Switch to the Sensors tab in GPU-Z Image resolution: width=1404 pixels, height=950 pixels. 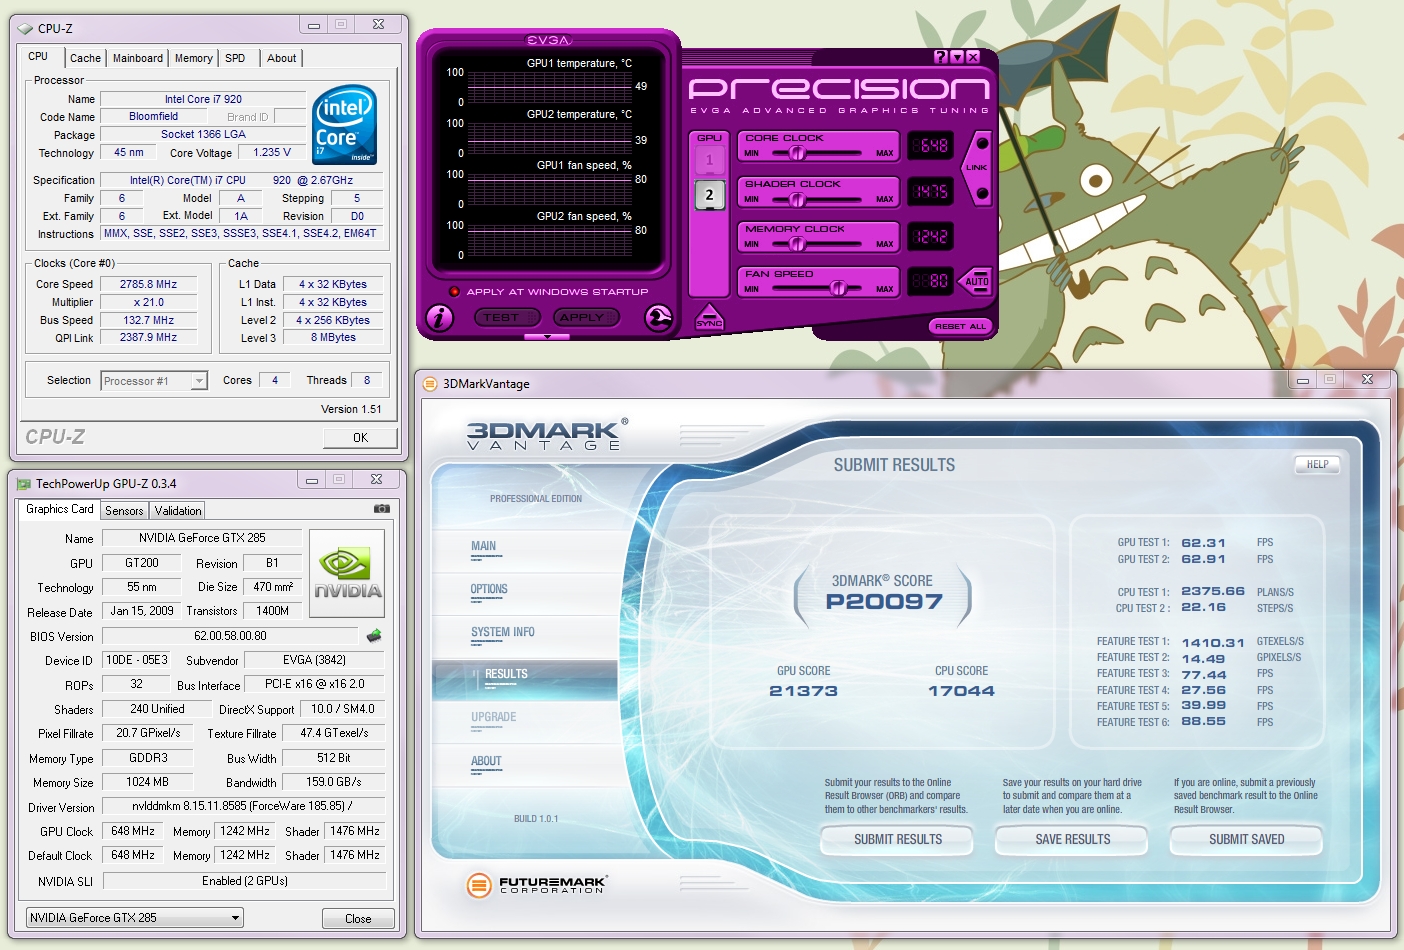click(124, 511)
